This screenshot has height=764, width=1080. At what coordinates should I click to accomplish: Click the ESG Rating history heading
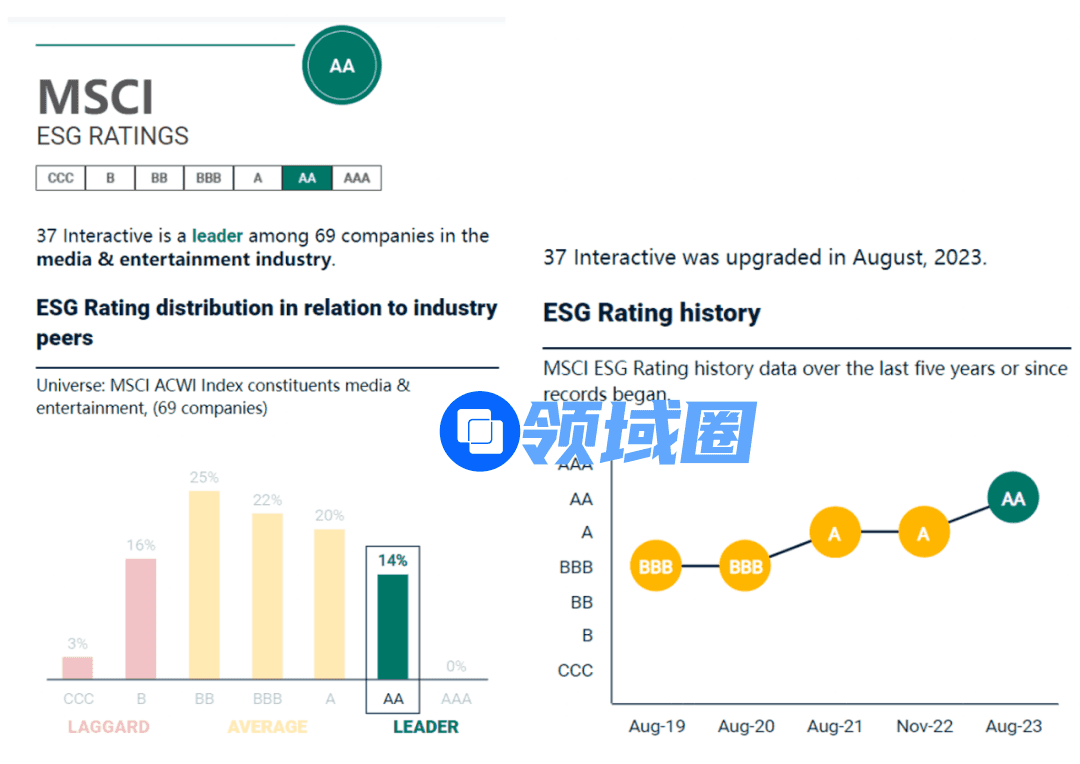[x=652, y=313]
